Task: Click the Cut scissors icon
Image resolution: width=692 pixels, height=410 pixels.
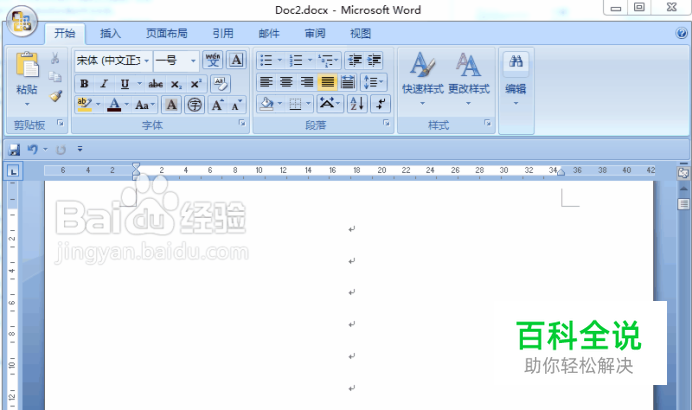Action: [x=55, y=58]
